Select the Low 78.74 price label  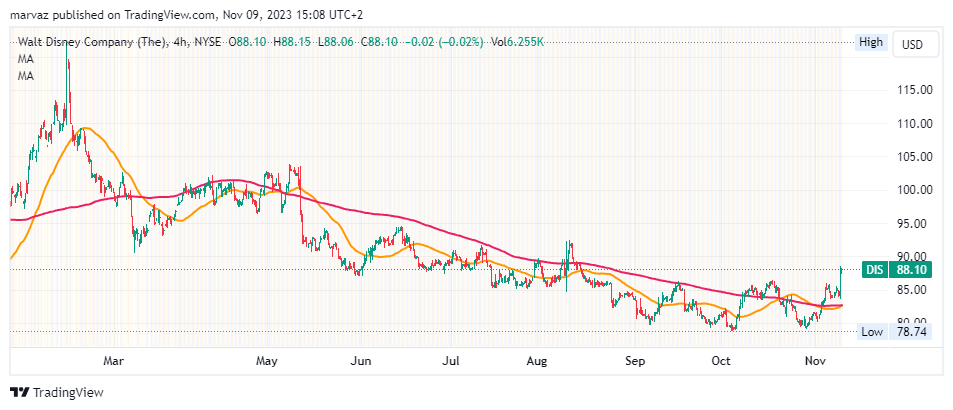click(895, 332)
